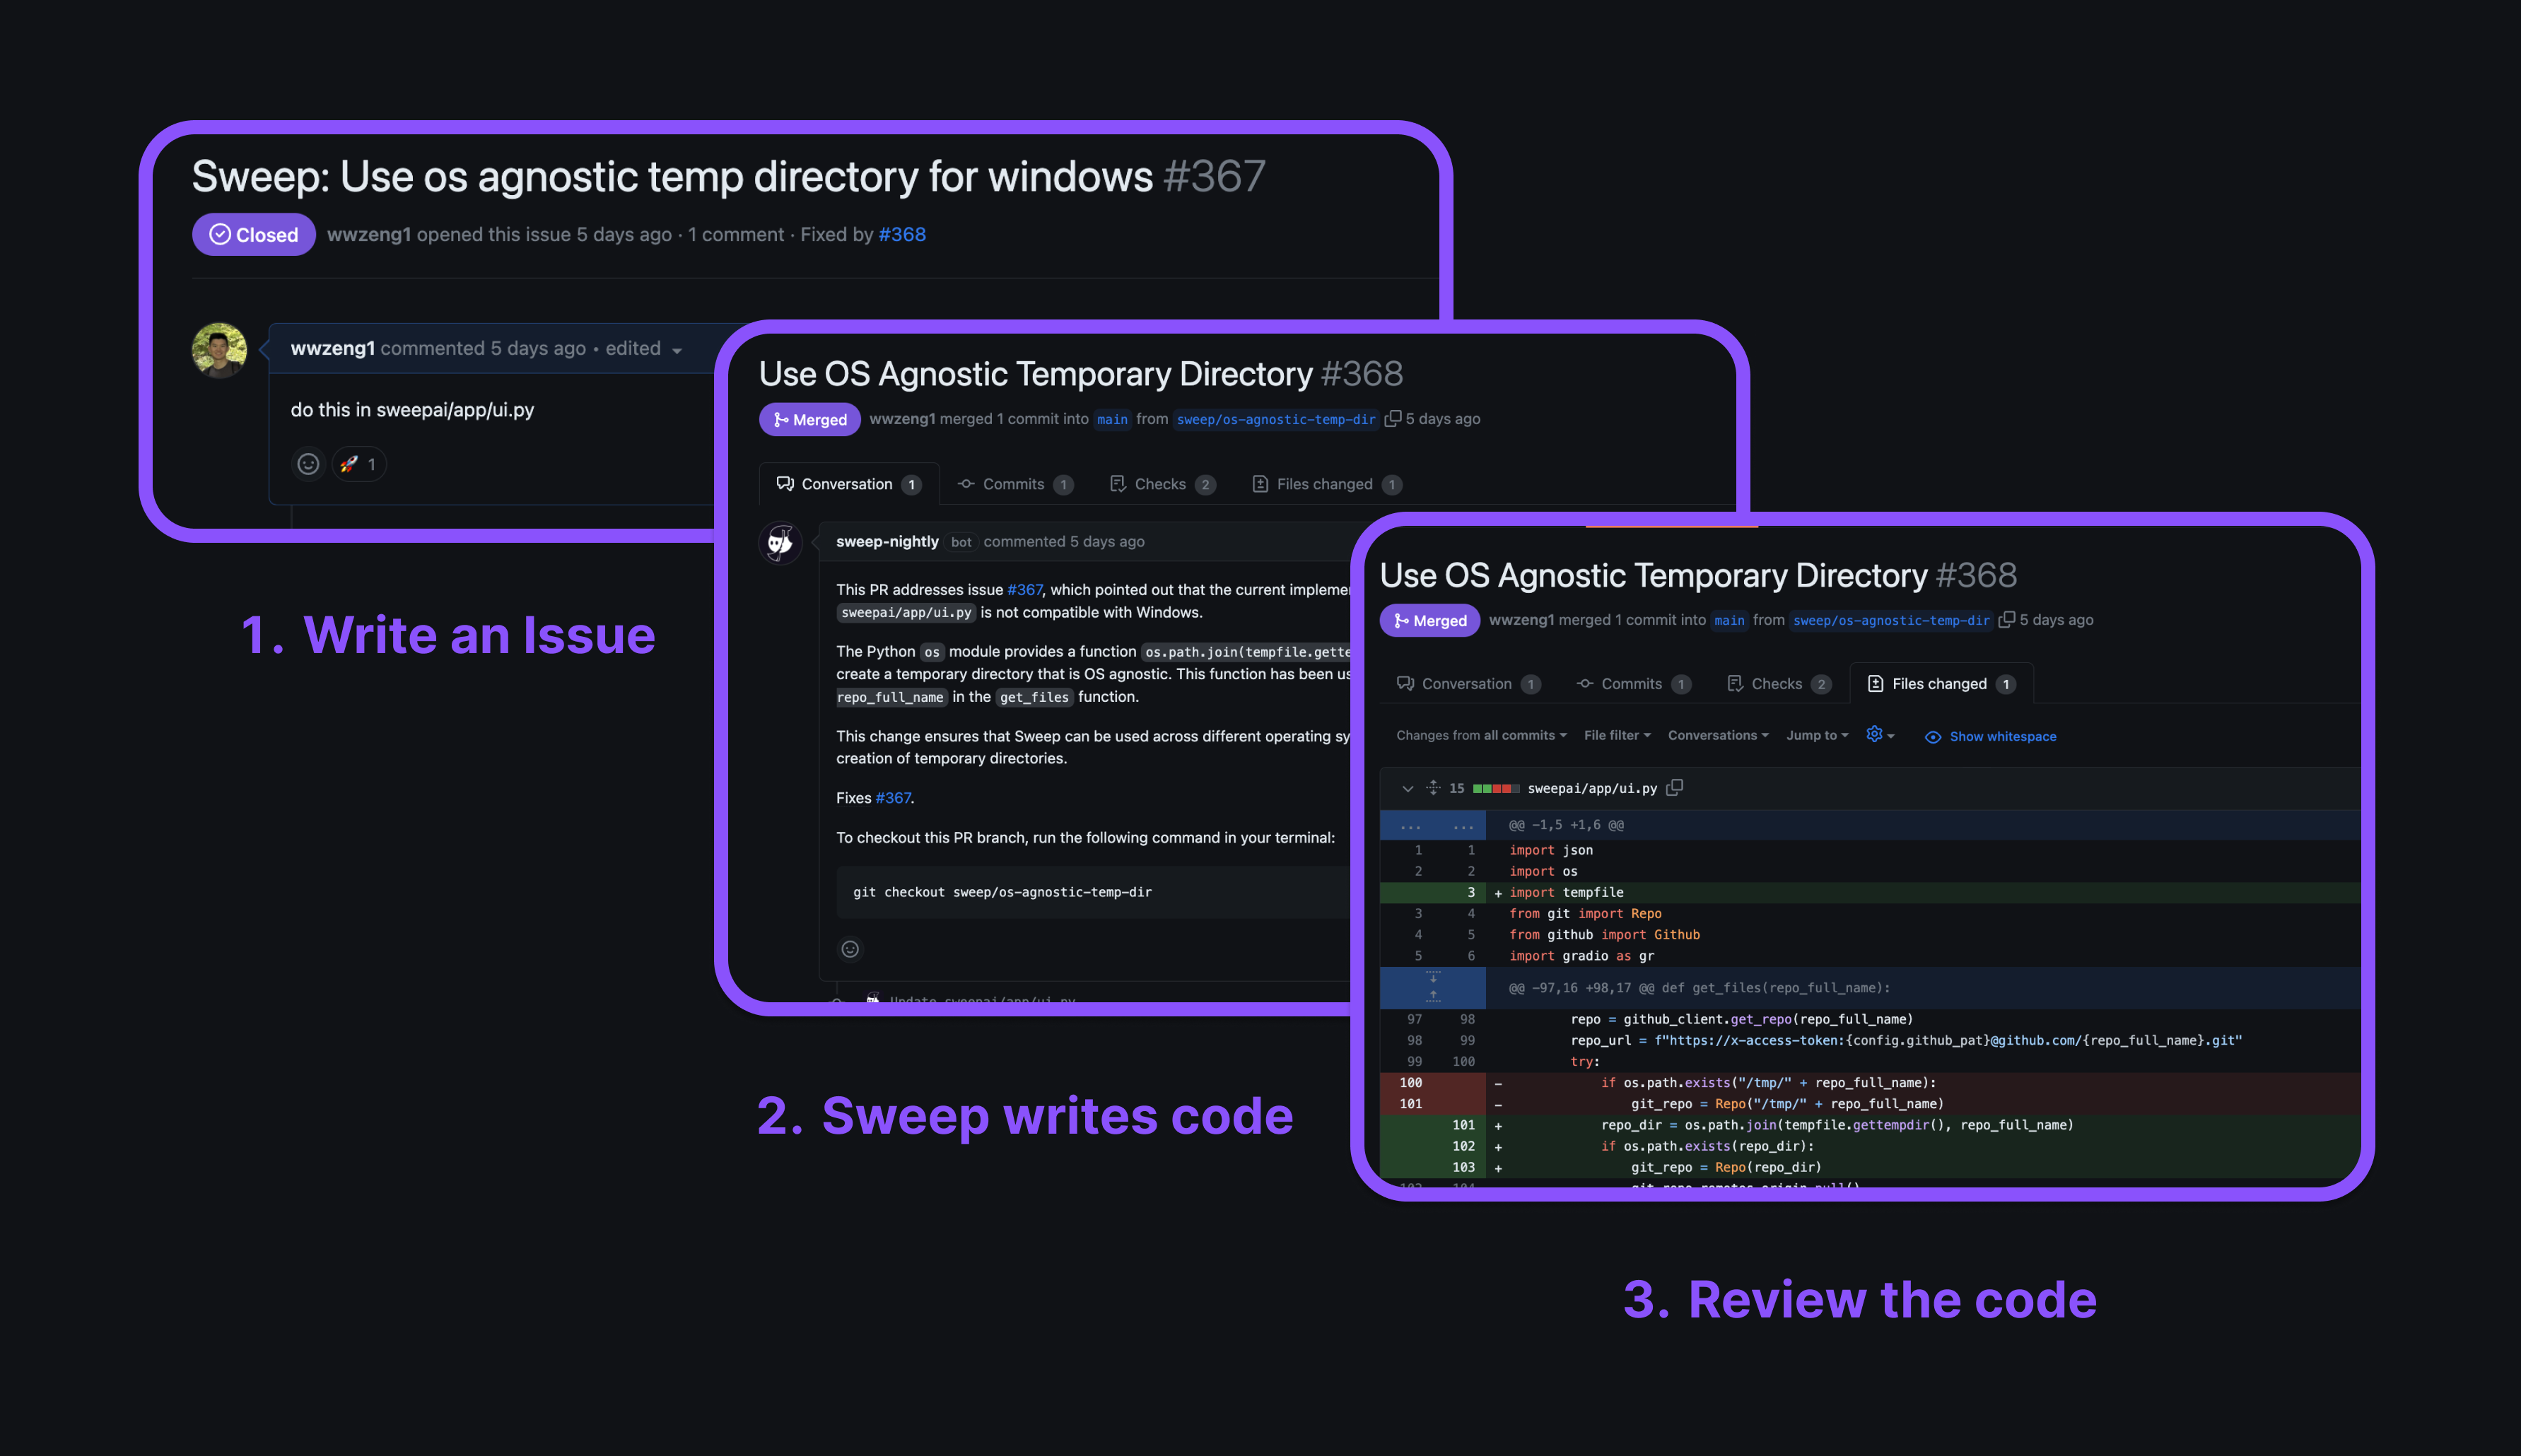Click the Merged badge in the middle PR window

click(x=810, y=419)
